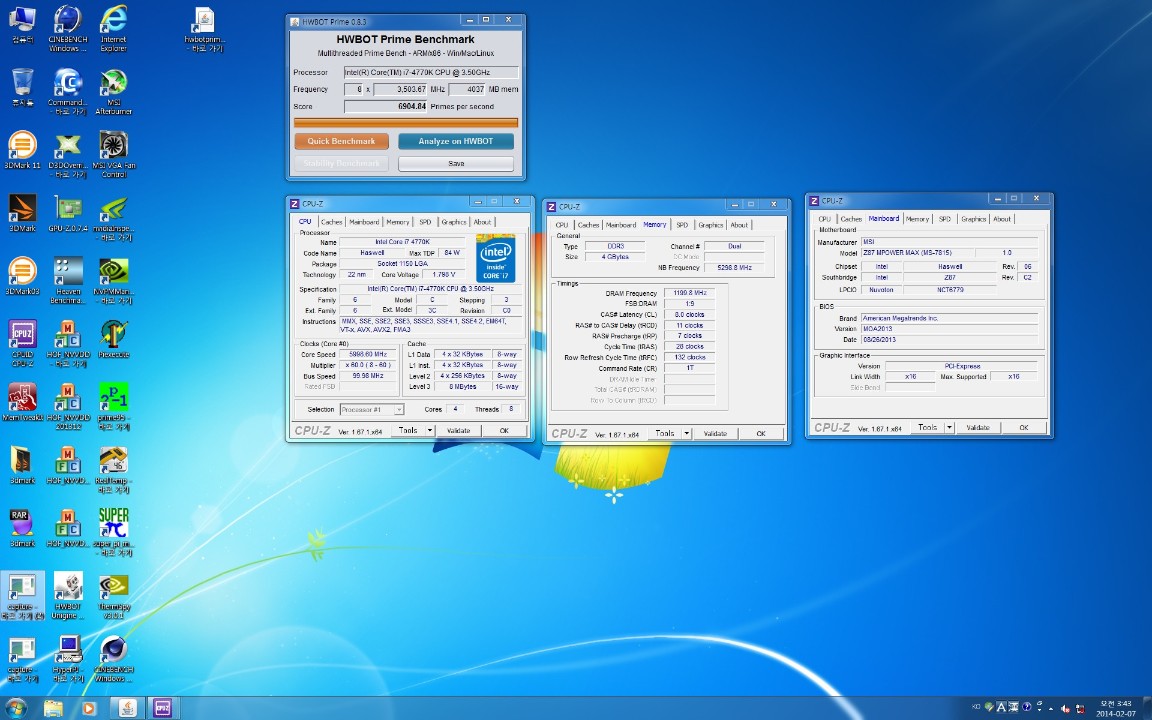Select Mainboard tab in CPU-Z Memory window

[621, 225]
